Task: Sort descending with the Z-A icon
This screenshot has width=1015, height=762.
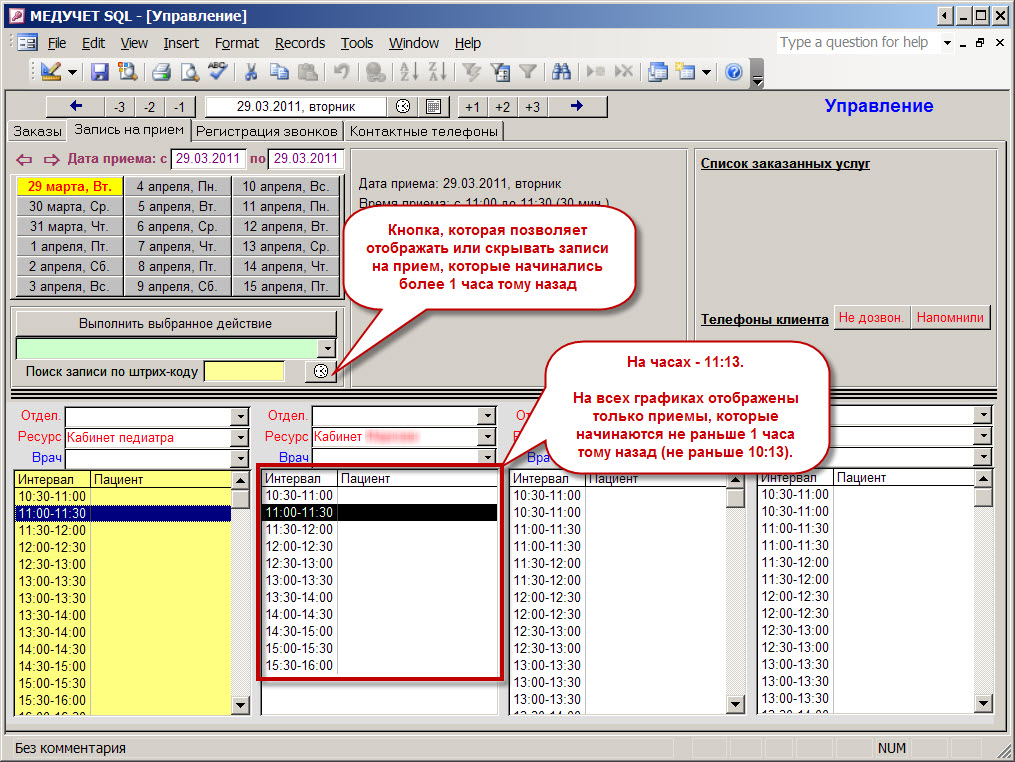Action: [x=437, y=71]
